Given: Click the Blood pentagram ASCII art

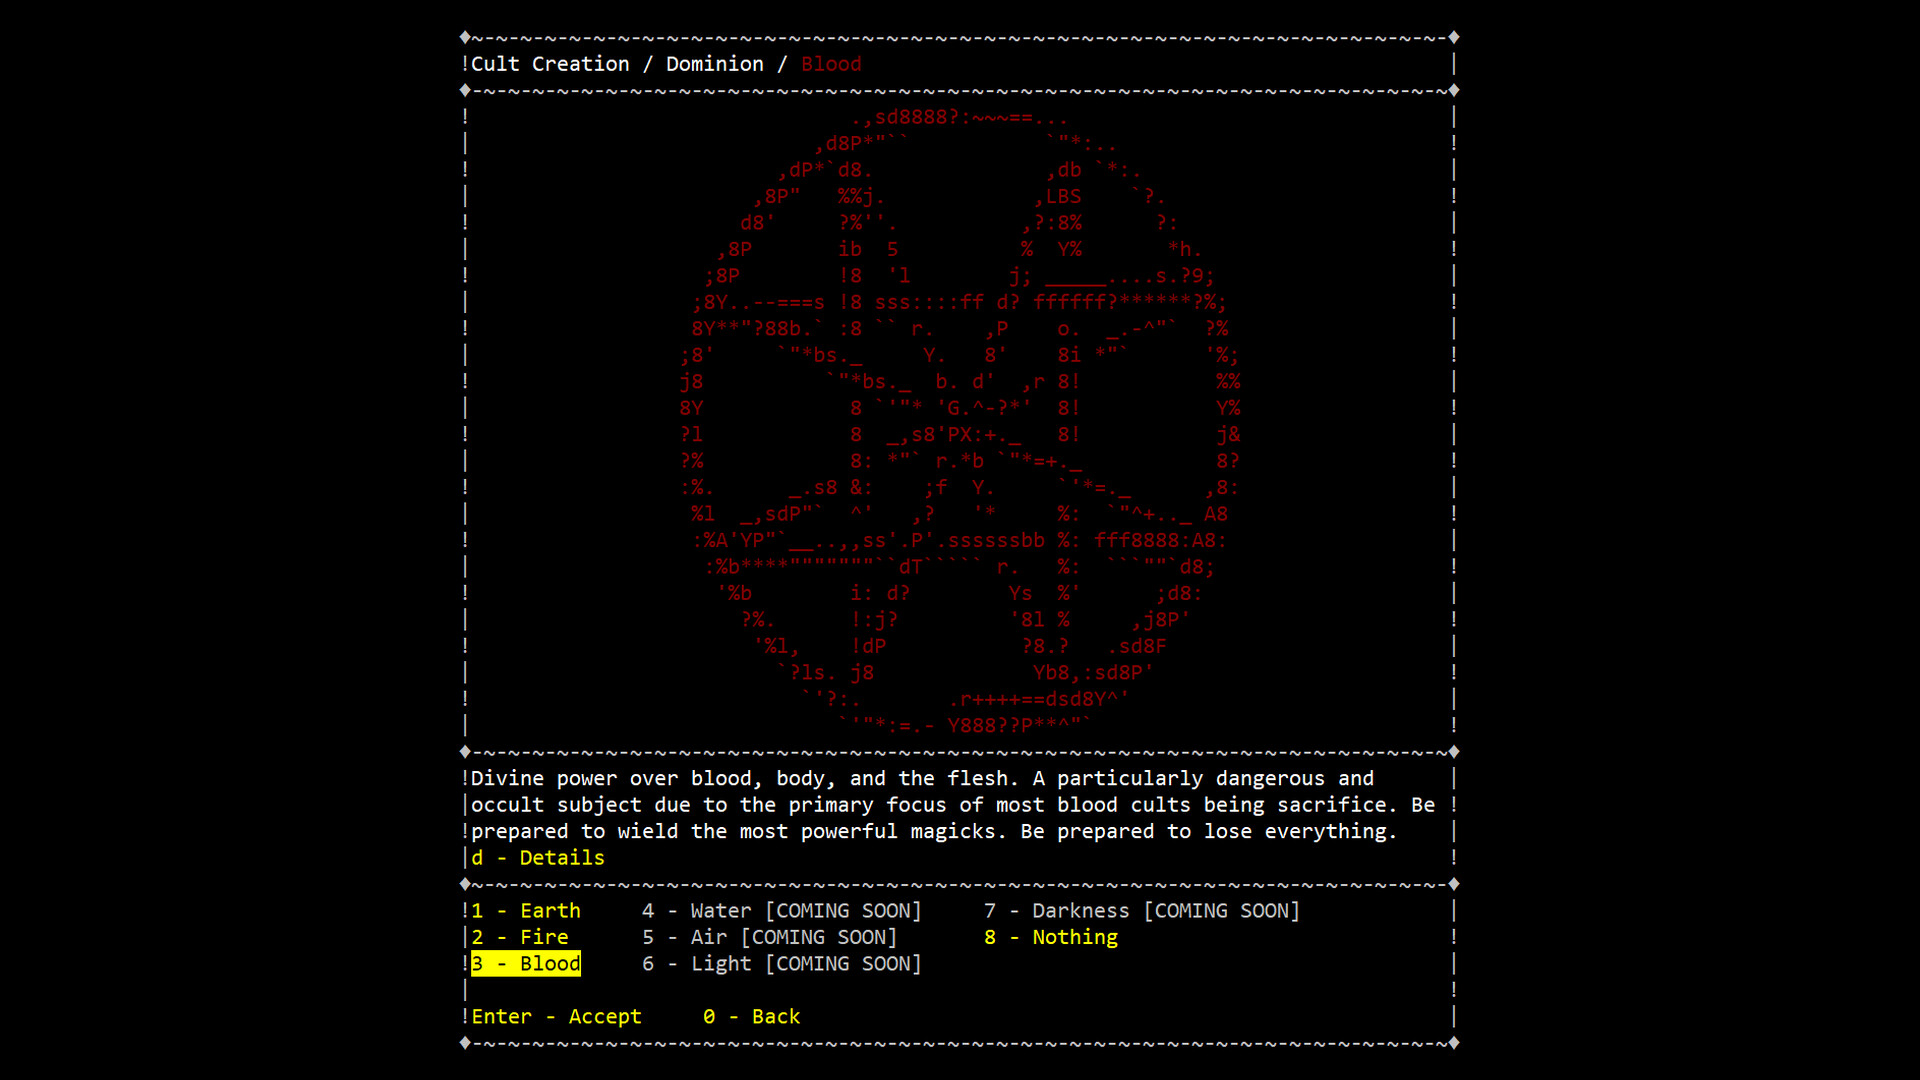Looking at the screenshot, I should 960,421.
